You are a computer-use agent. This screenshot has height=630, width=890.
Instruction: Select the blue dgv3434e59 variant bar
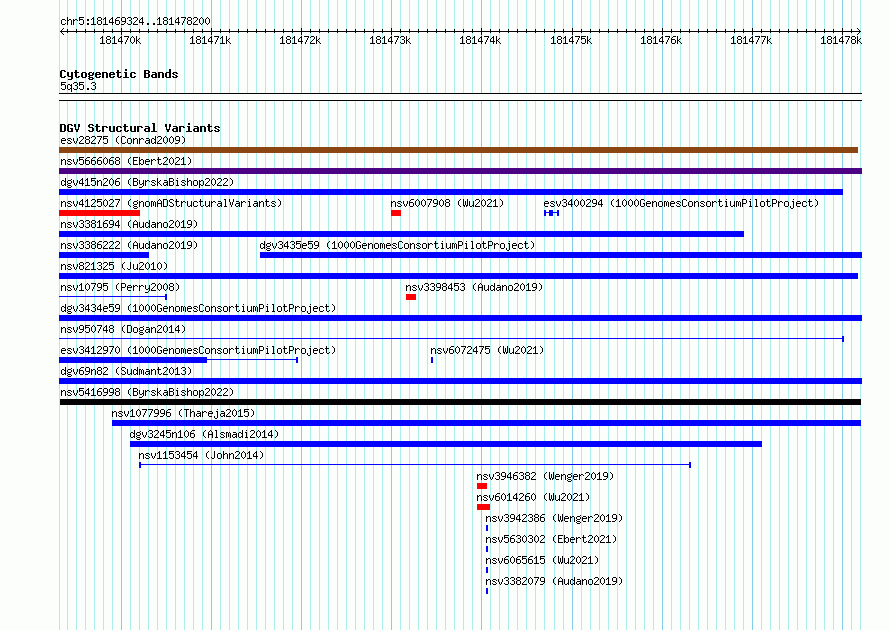(x=460, y=318)
